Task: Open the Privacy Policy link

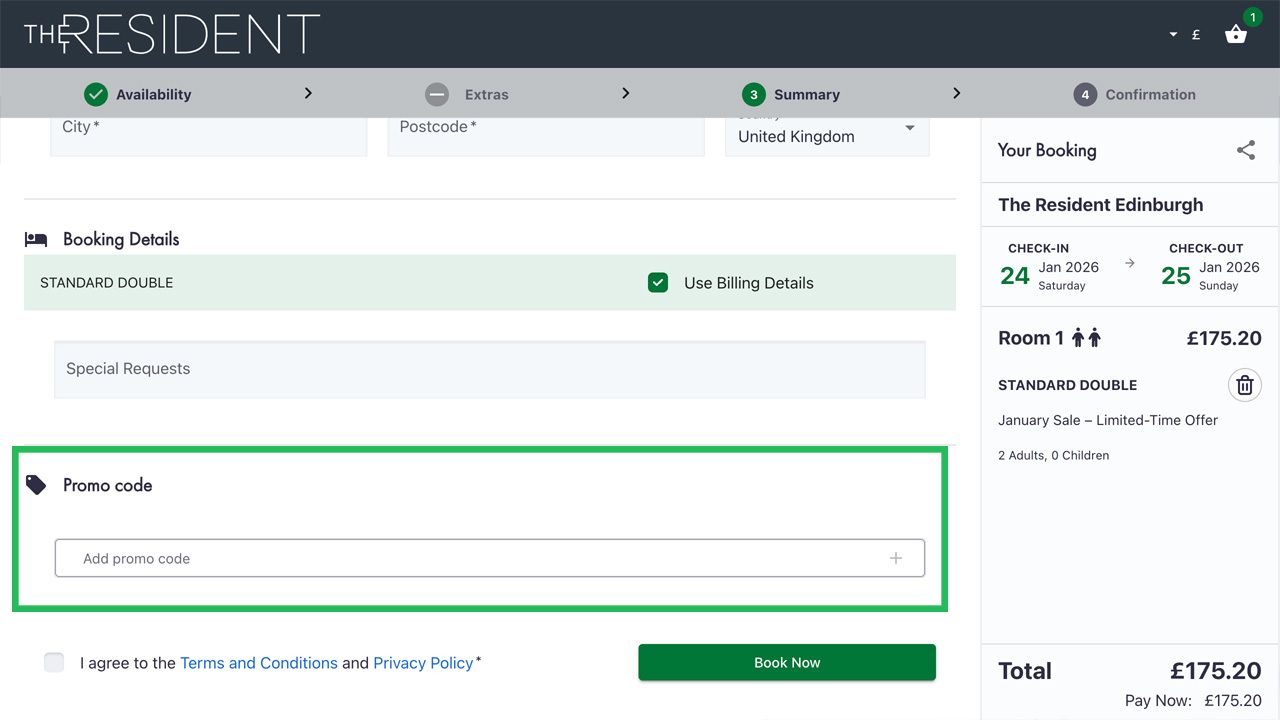Action: click(x=423, y=662)
